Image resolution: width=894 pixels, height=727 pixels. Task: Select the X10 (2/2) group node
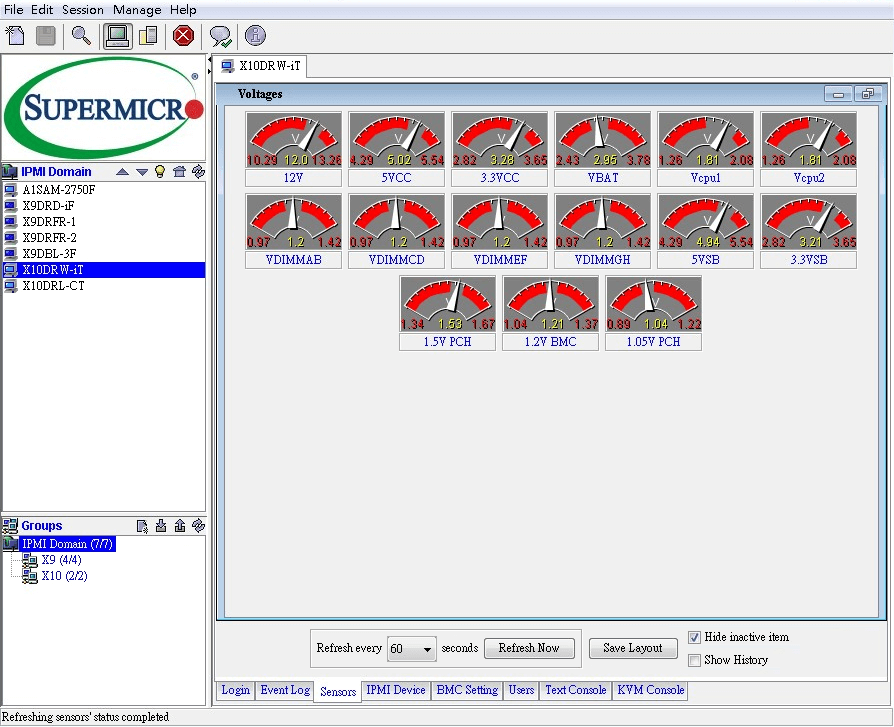64,576
